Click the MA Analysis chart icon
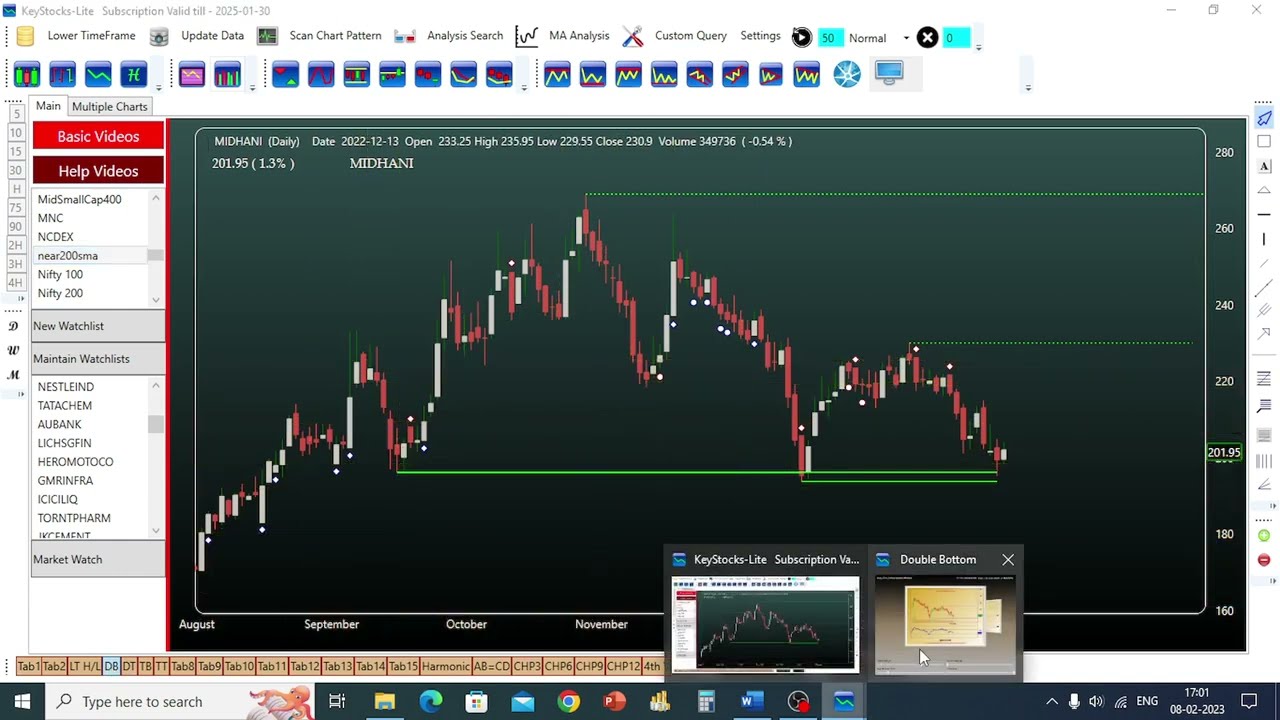This screenshot has width=1280, height=720. click(527, 37)
